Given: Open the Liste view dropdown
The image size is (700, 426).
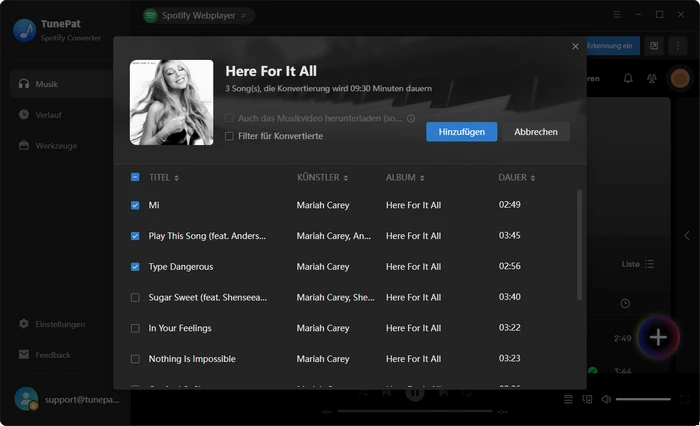Looking at the screenshot, I should coord(638,264).
